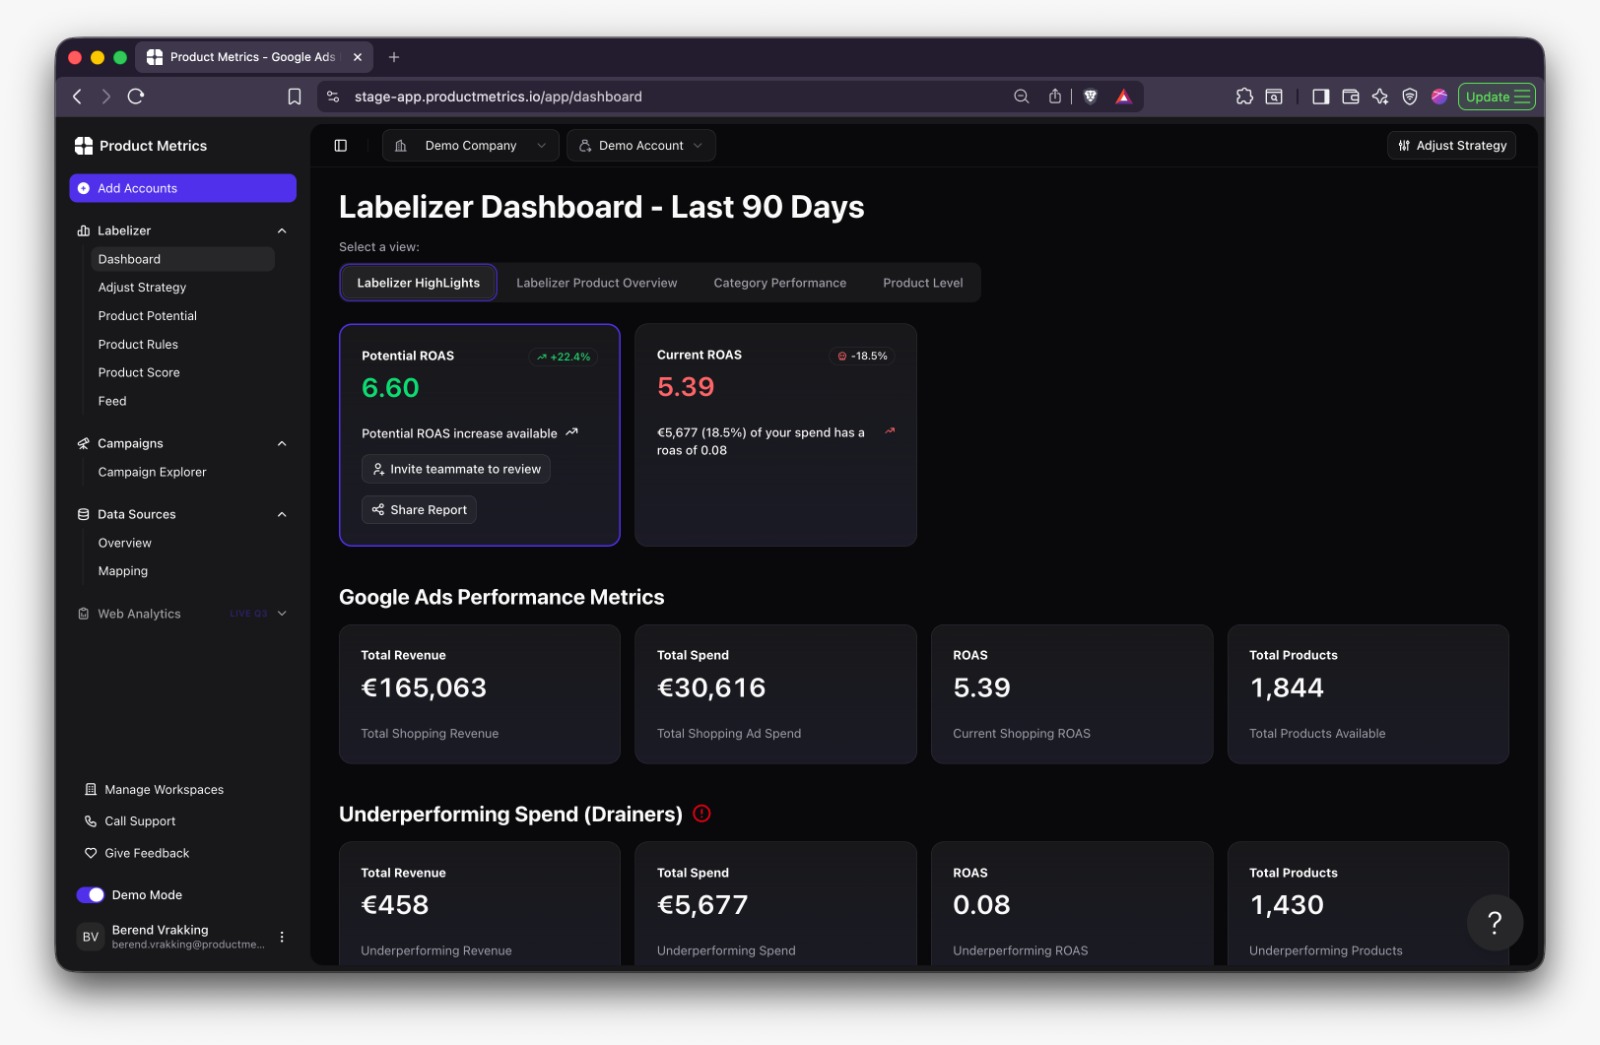This screenshot has width=1600, height=1045.
Task: Open the help question mark bubble
Action: coord(1494,922)
